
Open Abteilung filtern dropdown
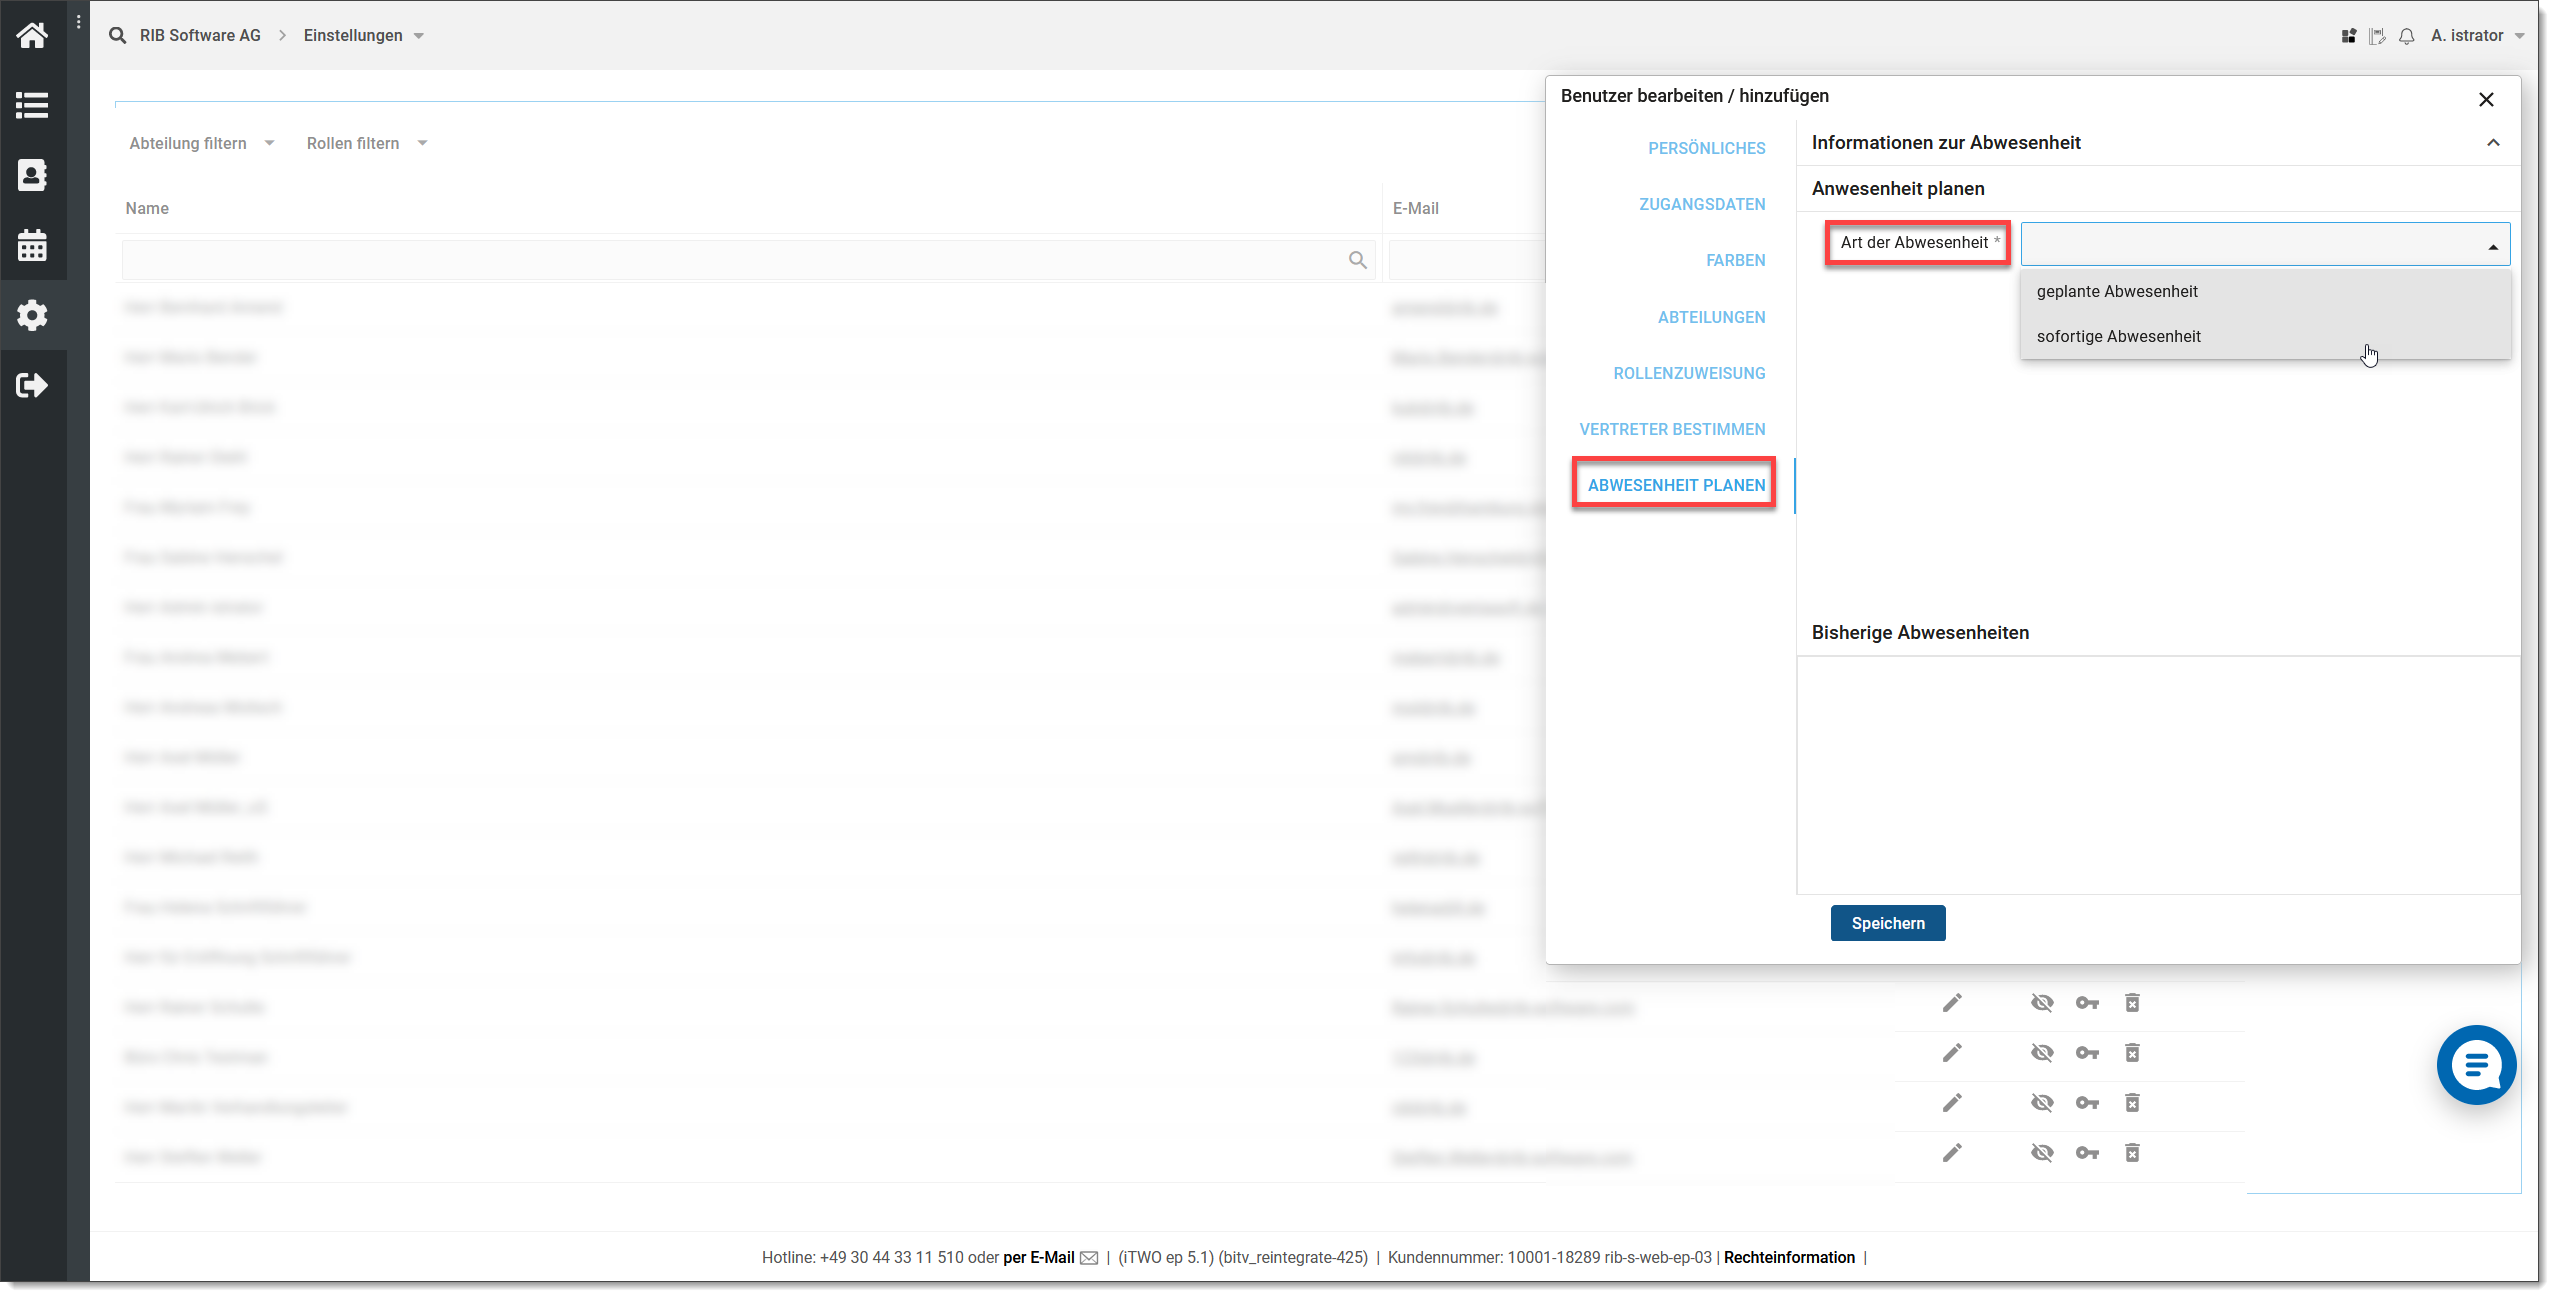tap(201, 143)
